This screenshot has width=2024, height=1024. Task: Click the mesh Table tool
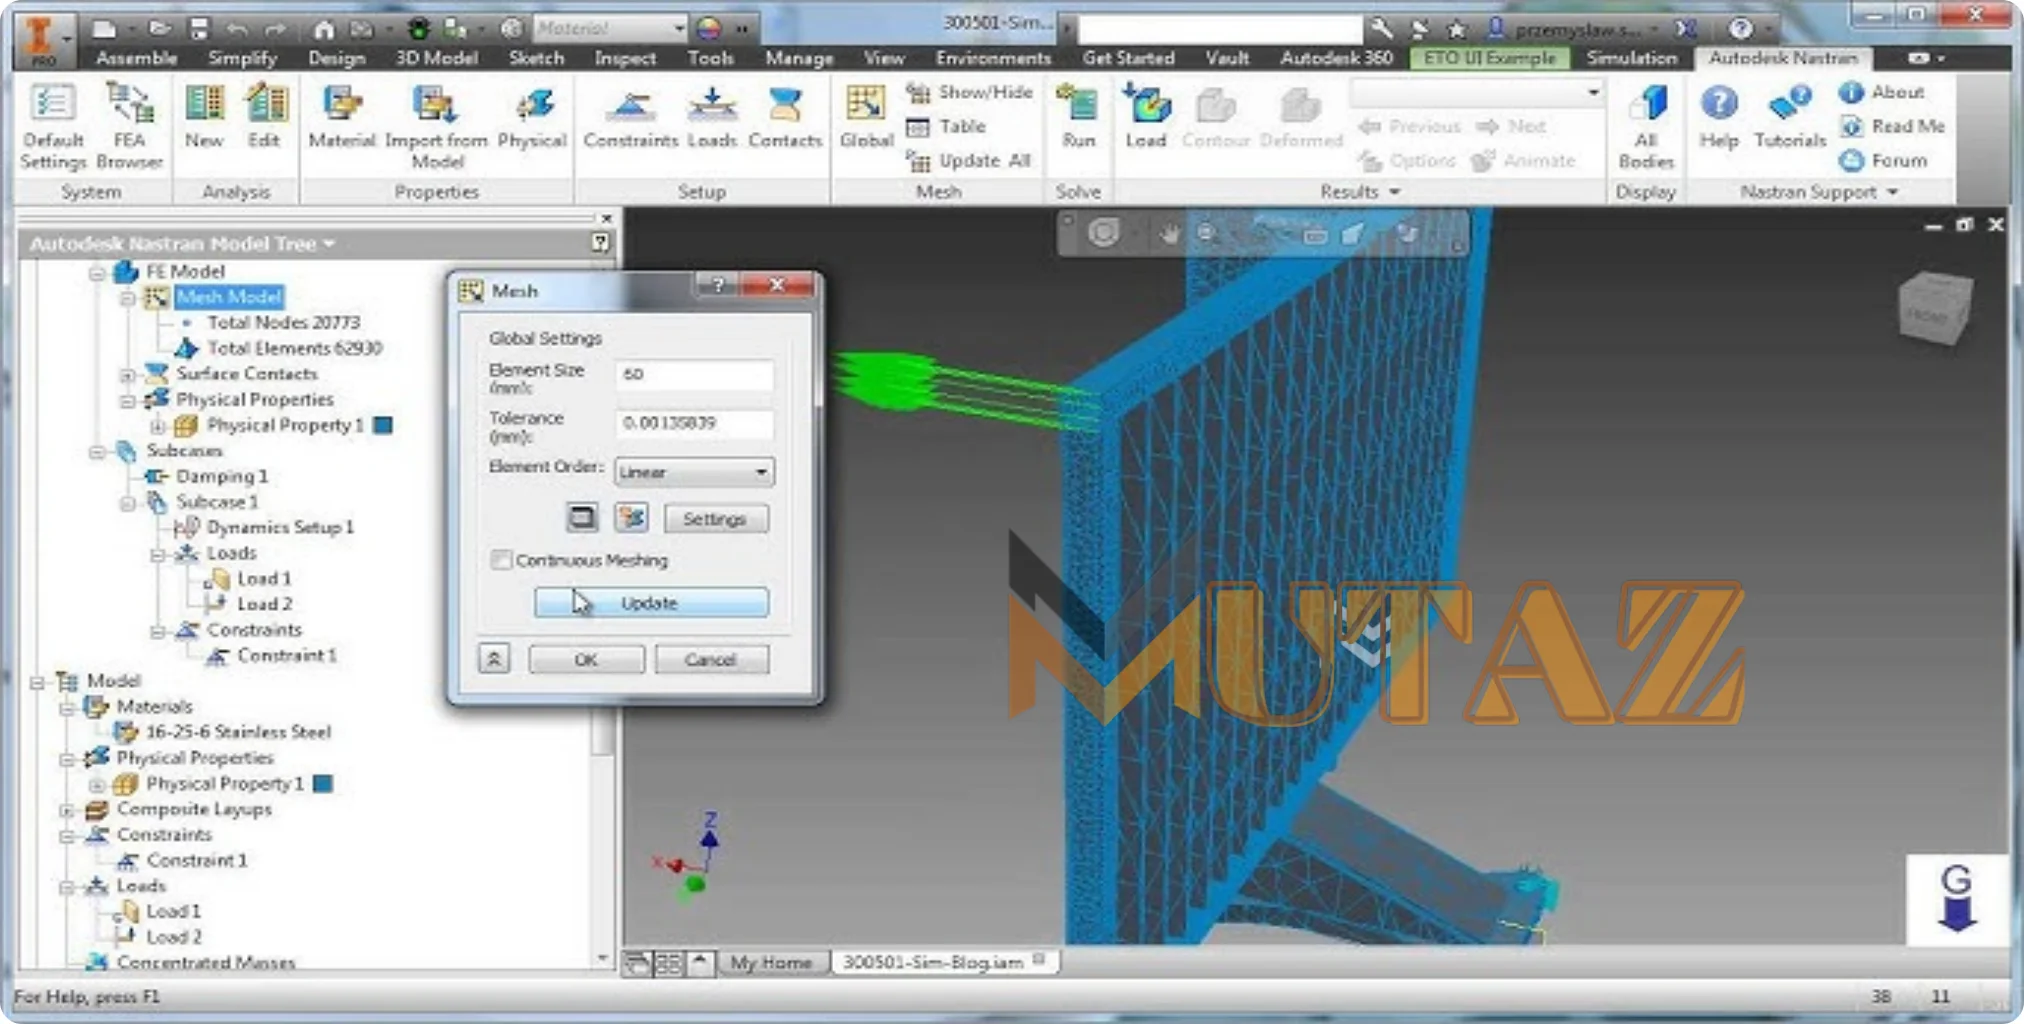click(946, 126)
